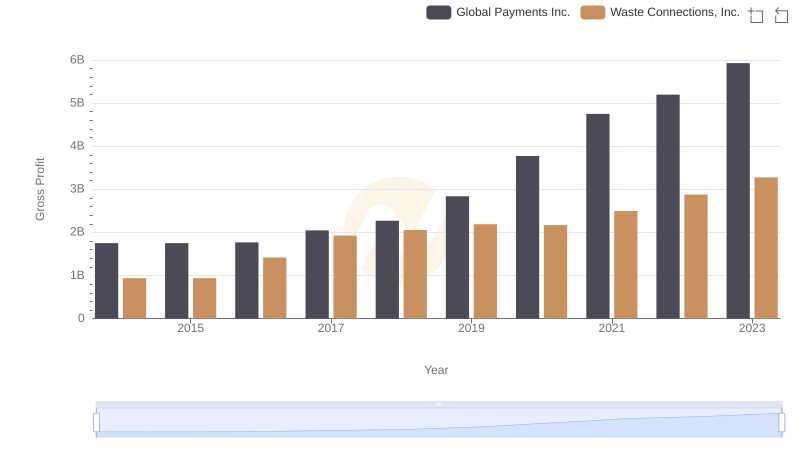Grab the left handle of range slider
This screenshot has width=800, height=461.
point(96,423)
